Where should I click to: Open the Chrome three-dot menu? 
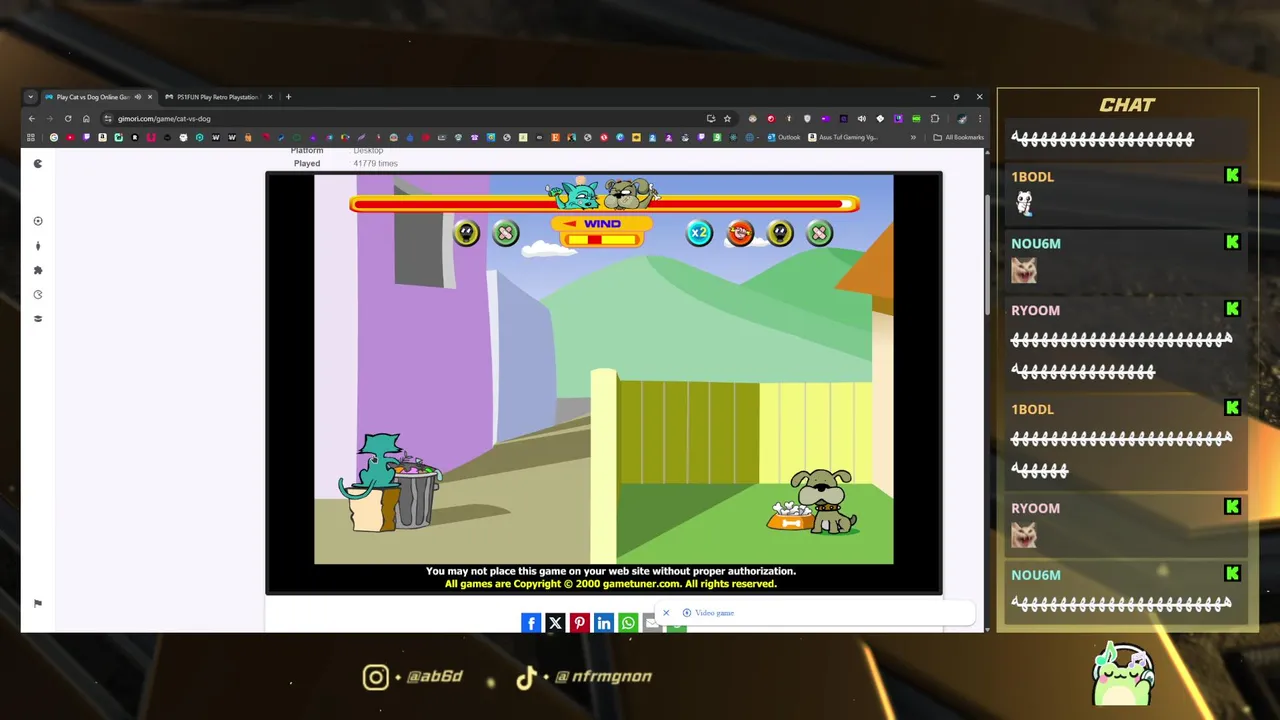point(979,118)
